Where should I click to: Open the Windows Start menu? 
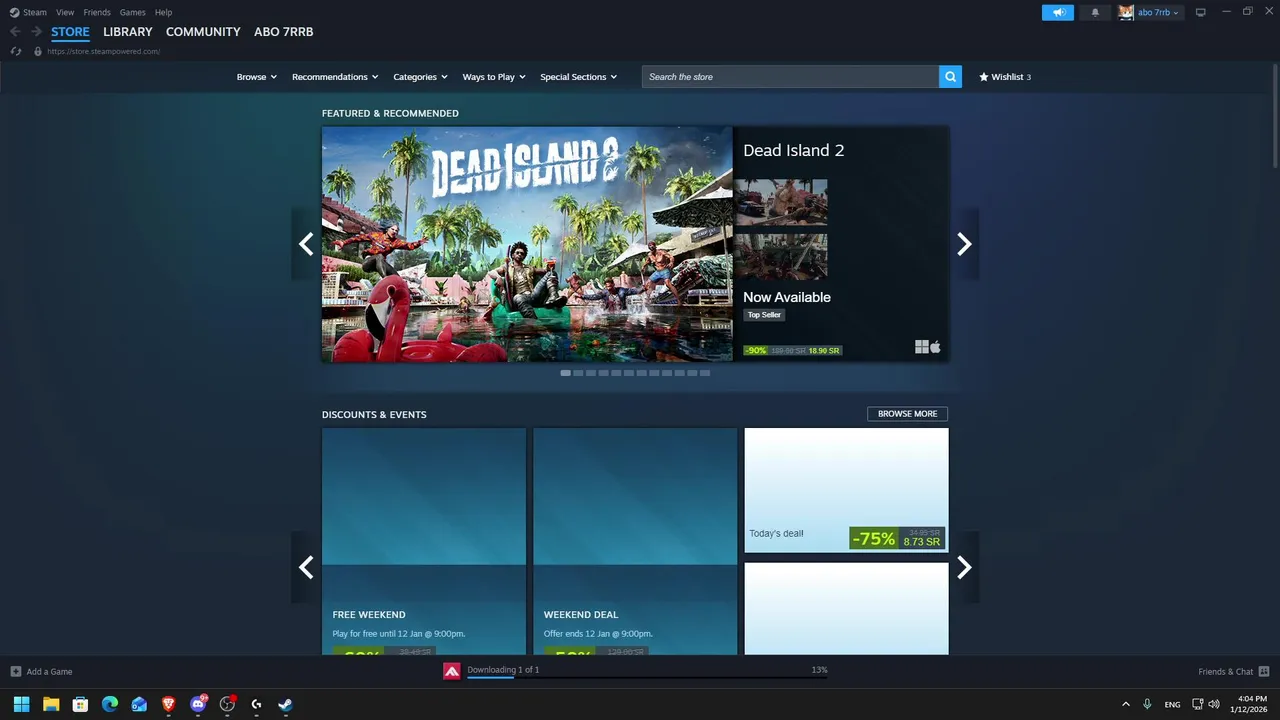tap(21, 704)
